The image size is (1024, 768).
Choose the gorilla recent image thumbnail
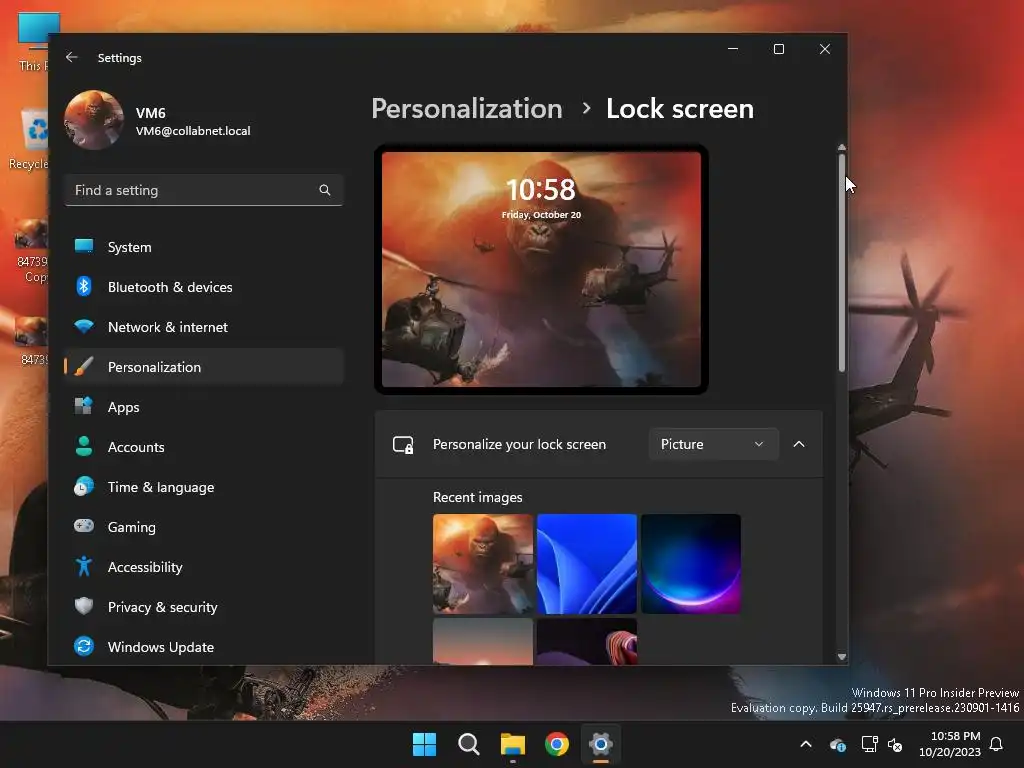tap(483, 564)
